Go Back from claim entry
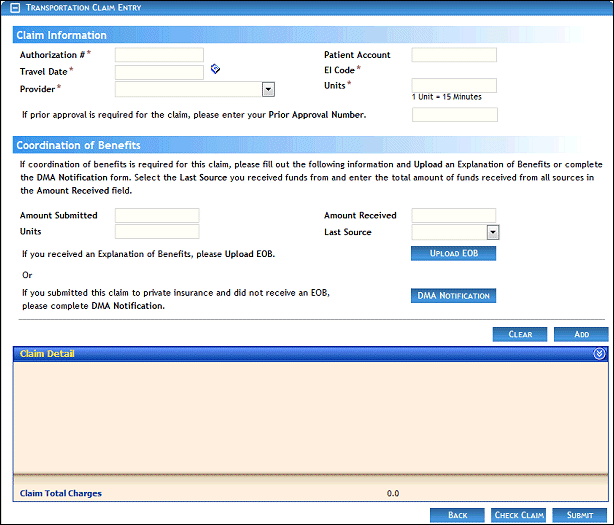614x525 pixels. point(458,515)
